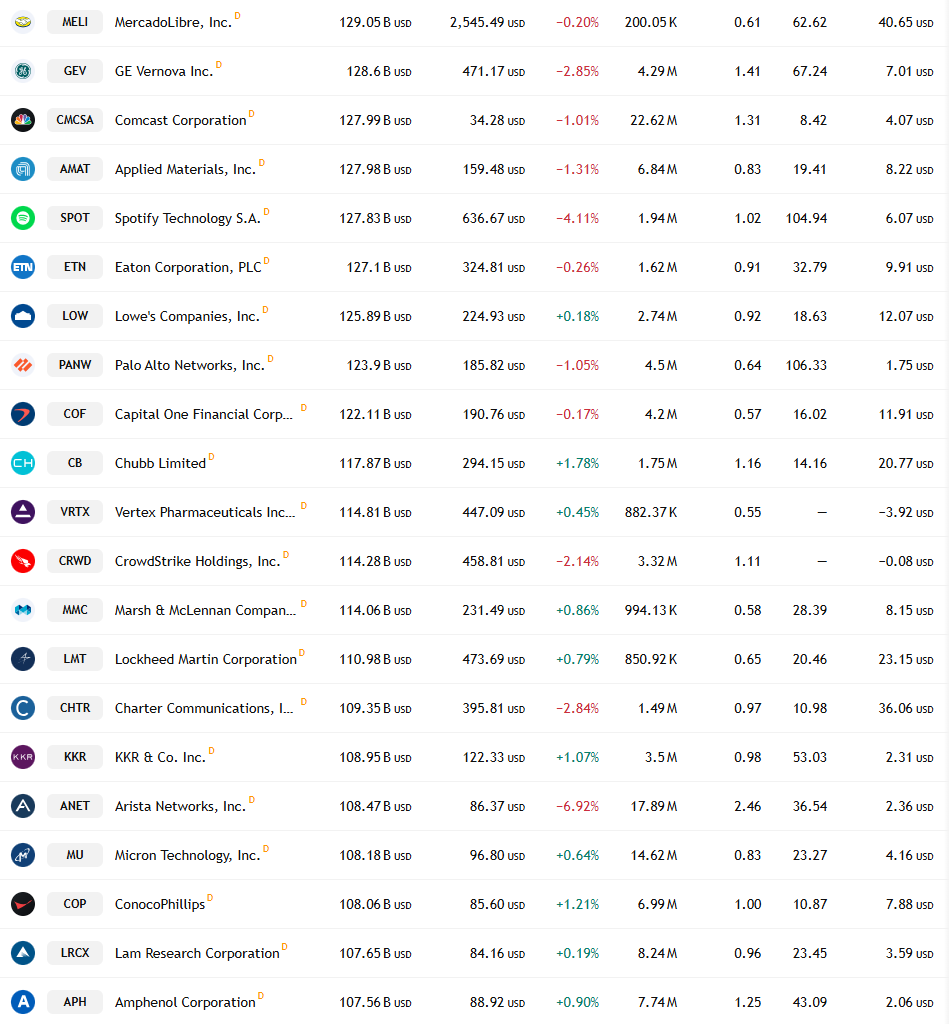Image resolution: width=949 pixels, height=1024 pixels.
Task: Open ConocoPhillips company link
Action: pos(160,904)
